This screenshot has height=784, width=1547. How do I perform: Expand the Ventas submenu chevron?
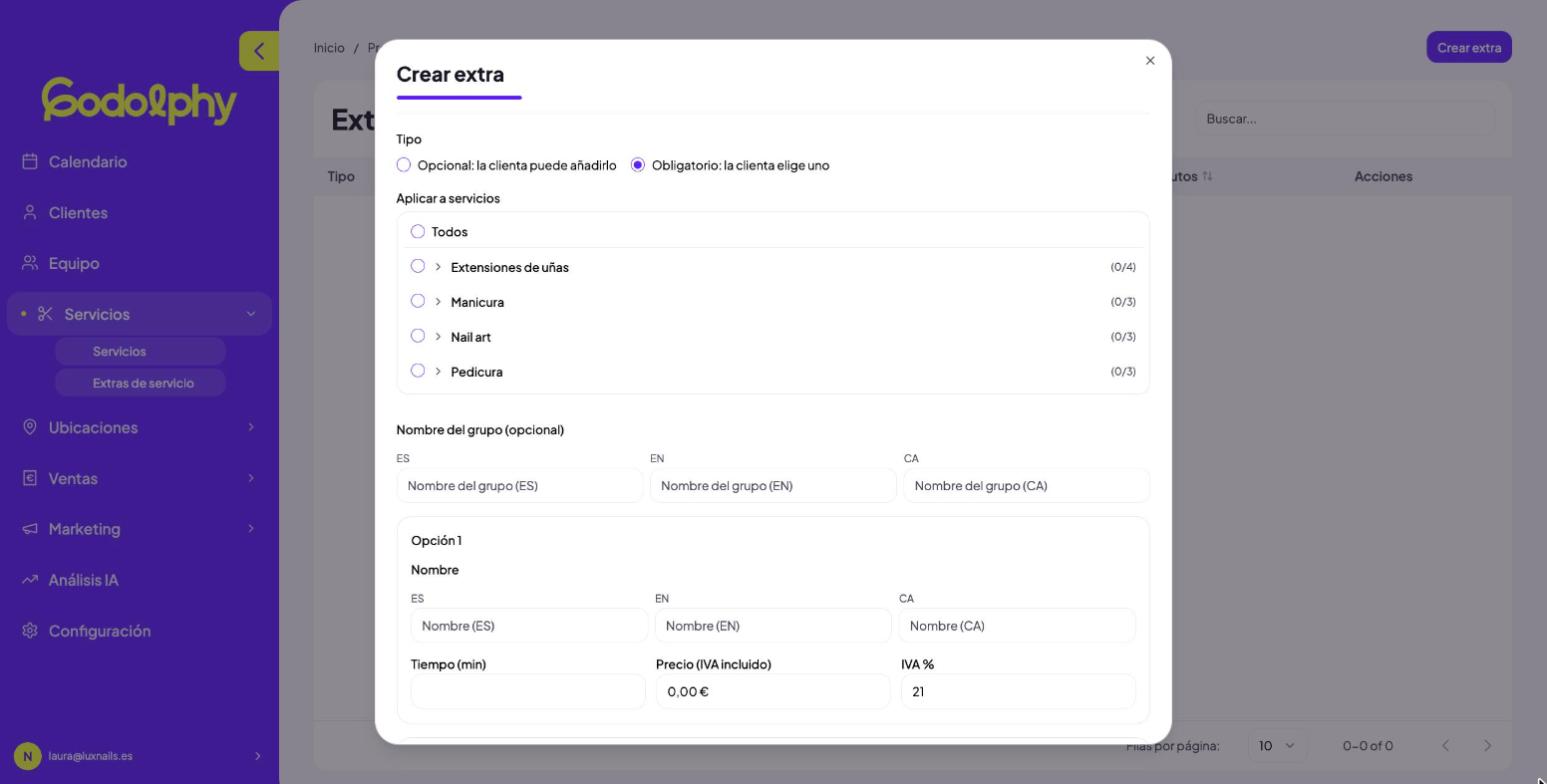tap(251, 478)
